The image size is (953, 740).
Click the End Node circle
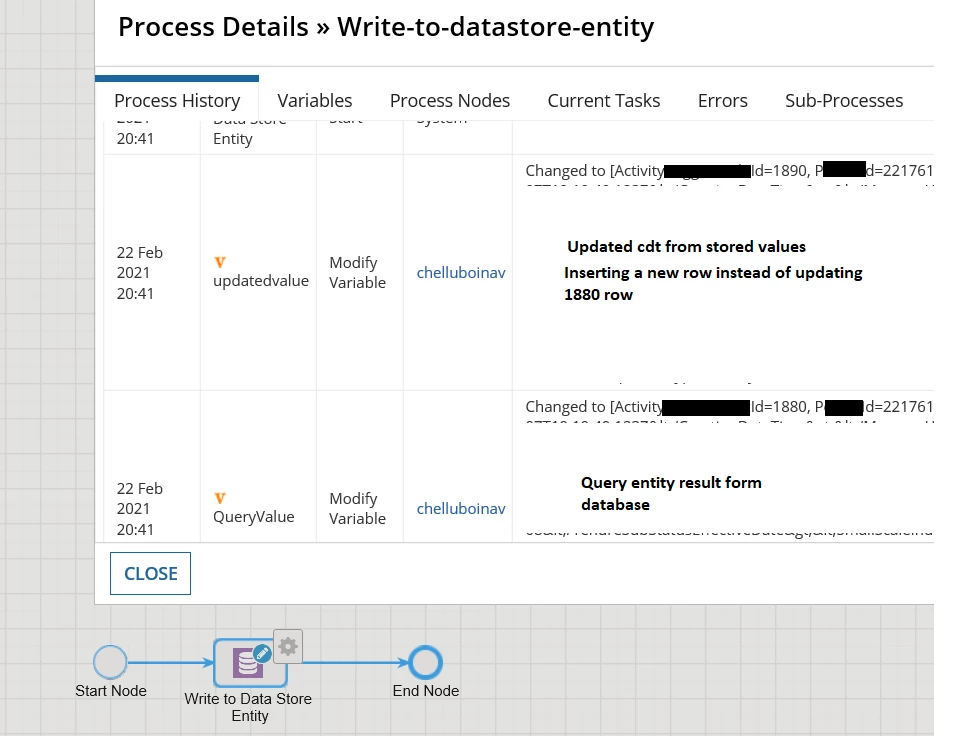click(x=425, y=662)
